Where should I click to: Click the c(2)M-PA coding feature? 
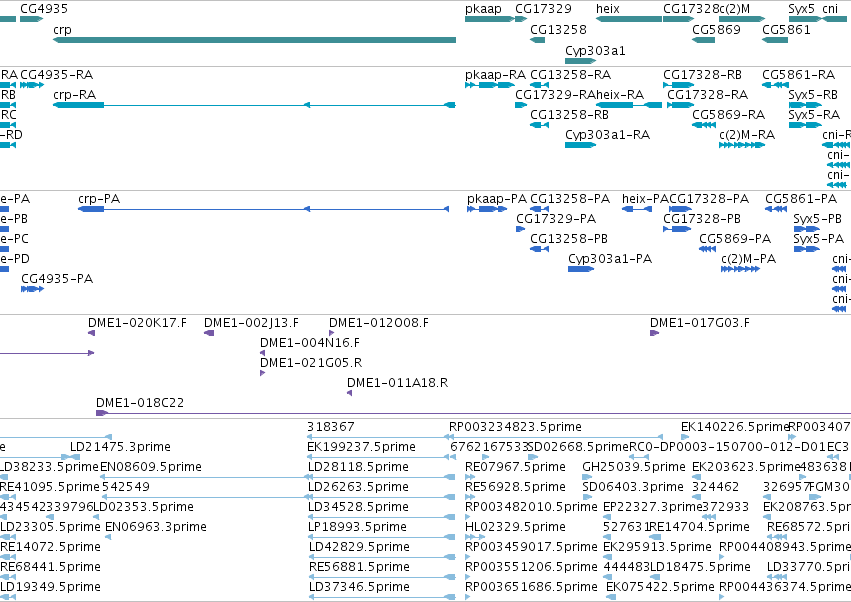[x=740, y=269]
